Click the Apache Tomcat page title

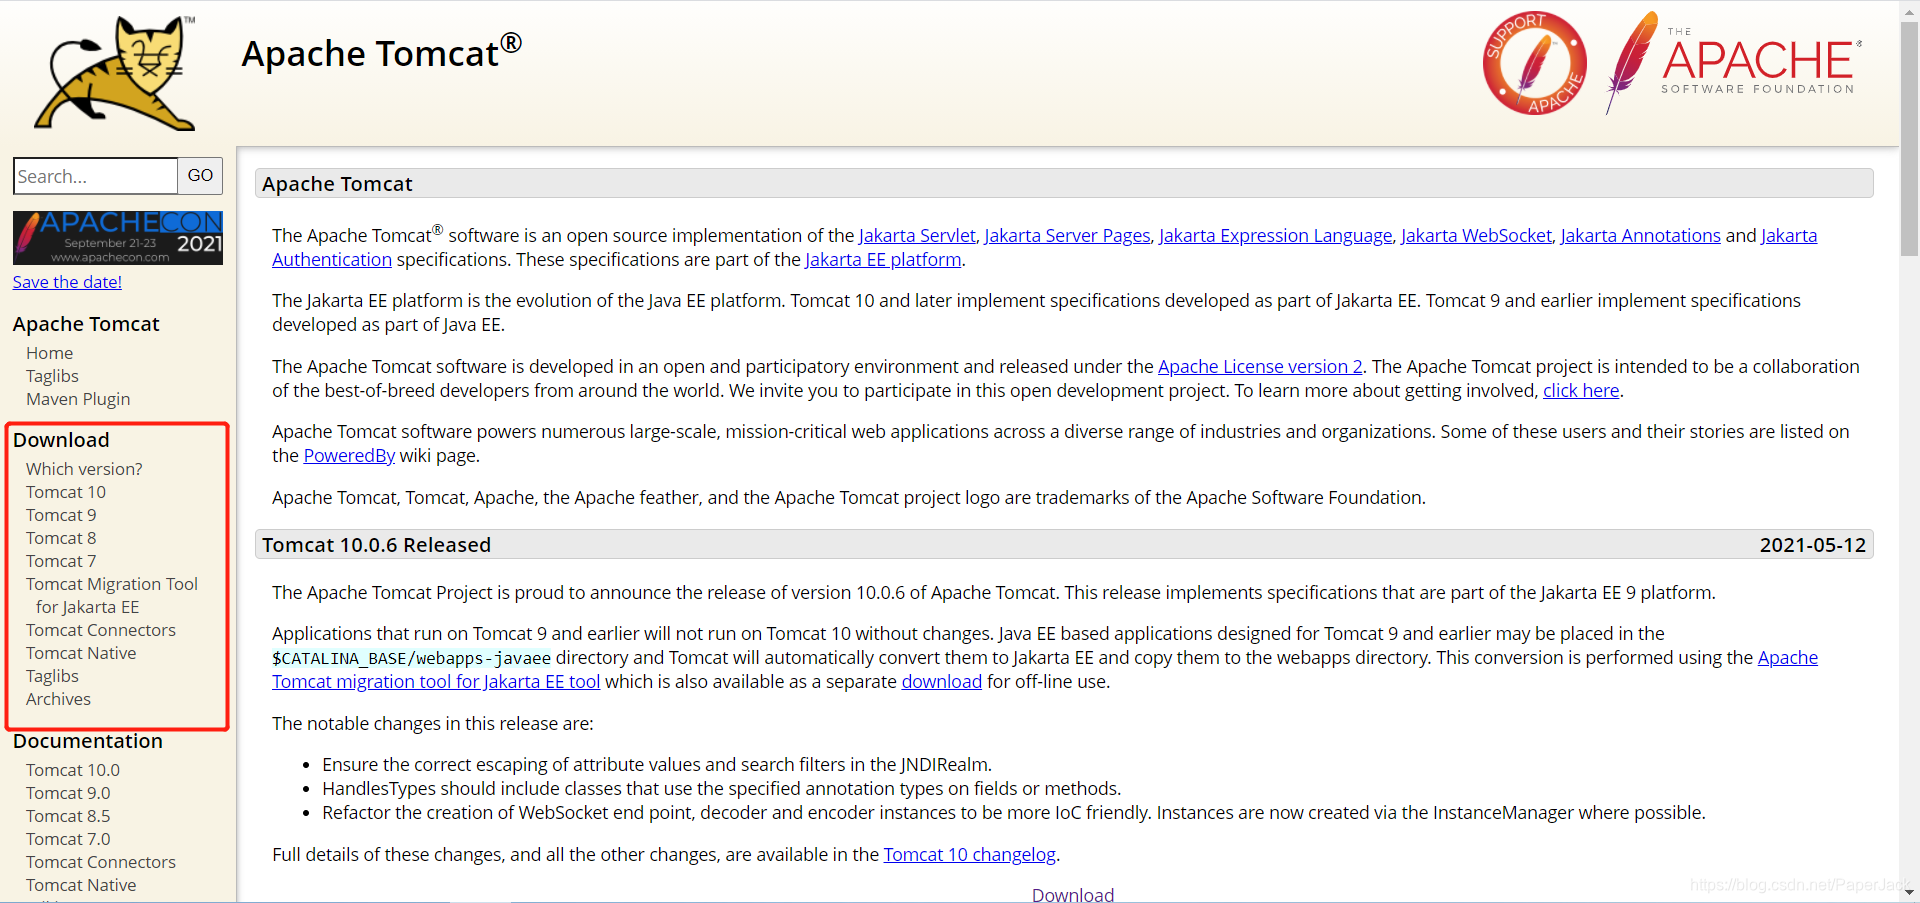point(381,52)
